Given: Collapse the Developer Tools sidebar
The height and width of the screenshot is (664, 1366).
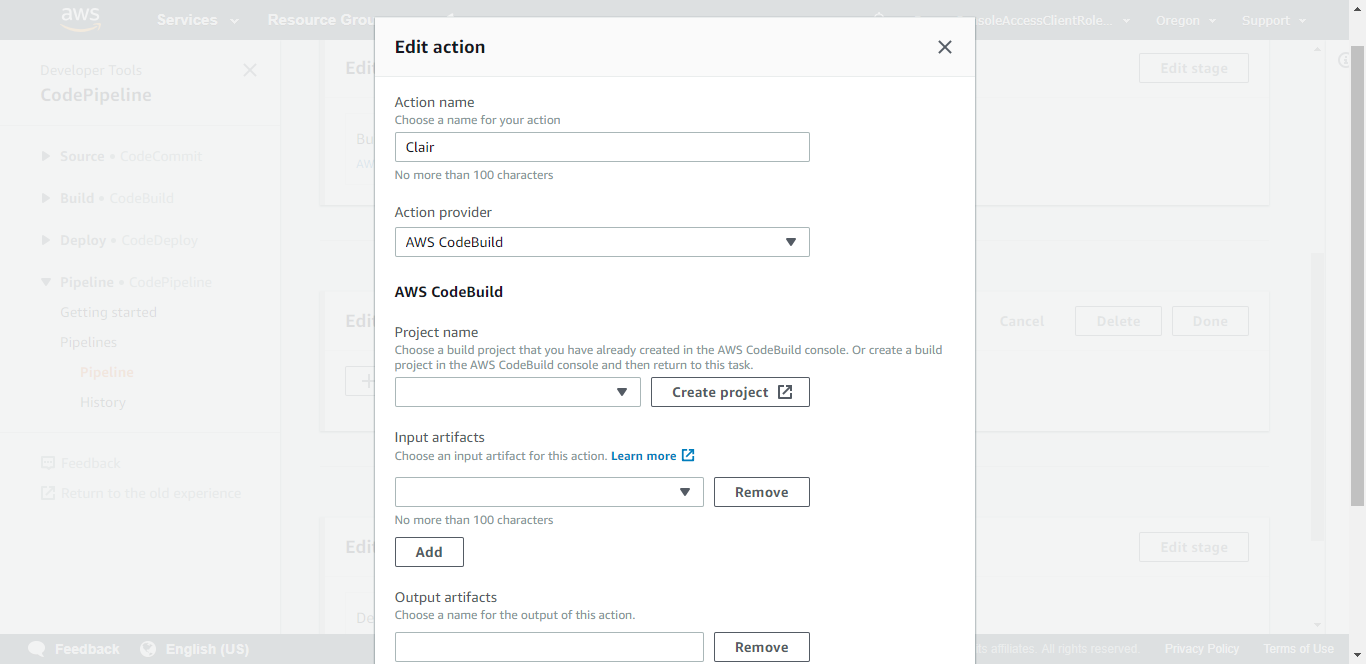Looking at the screenshot, I should (250, 70).
